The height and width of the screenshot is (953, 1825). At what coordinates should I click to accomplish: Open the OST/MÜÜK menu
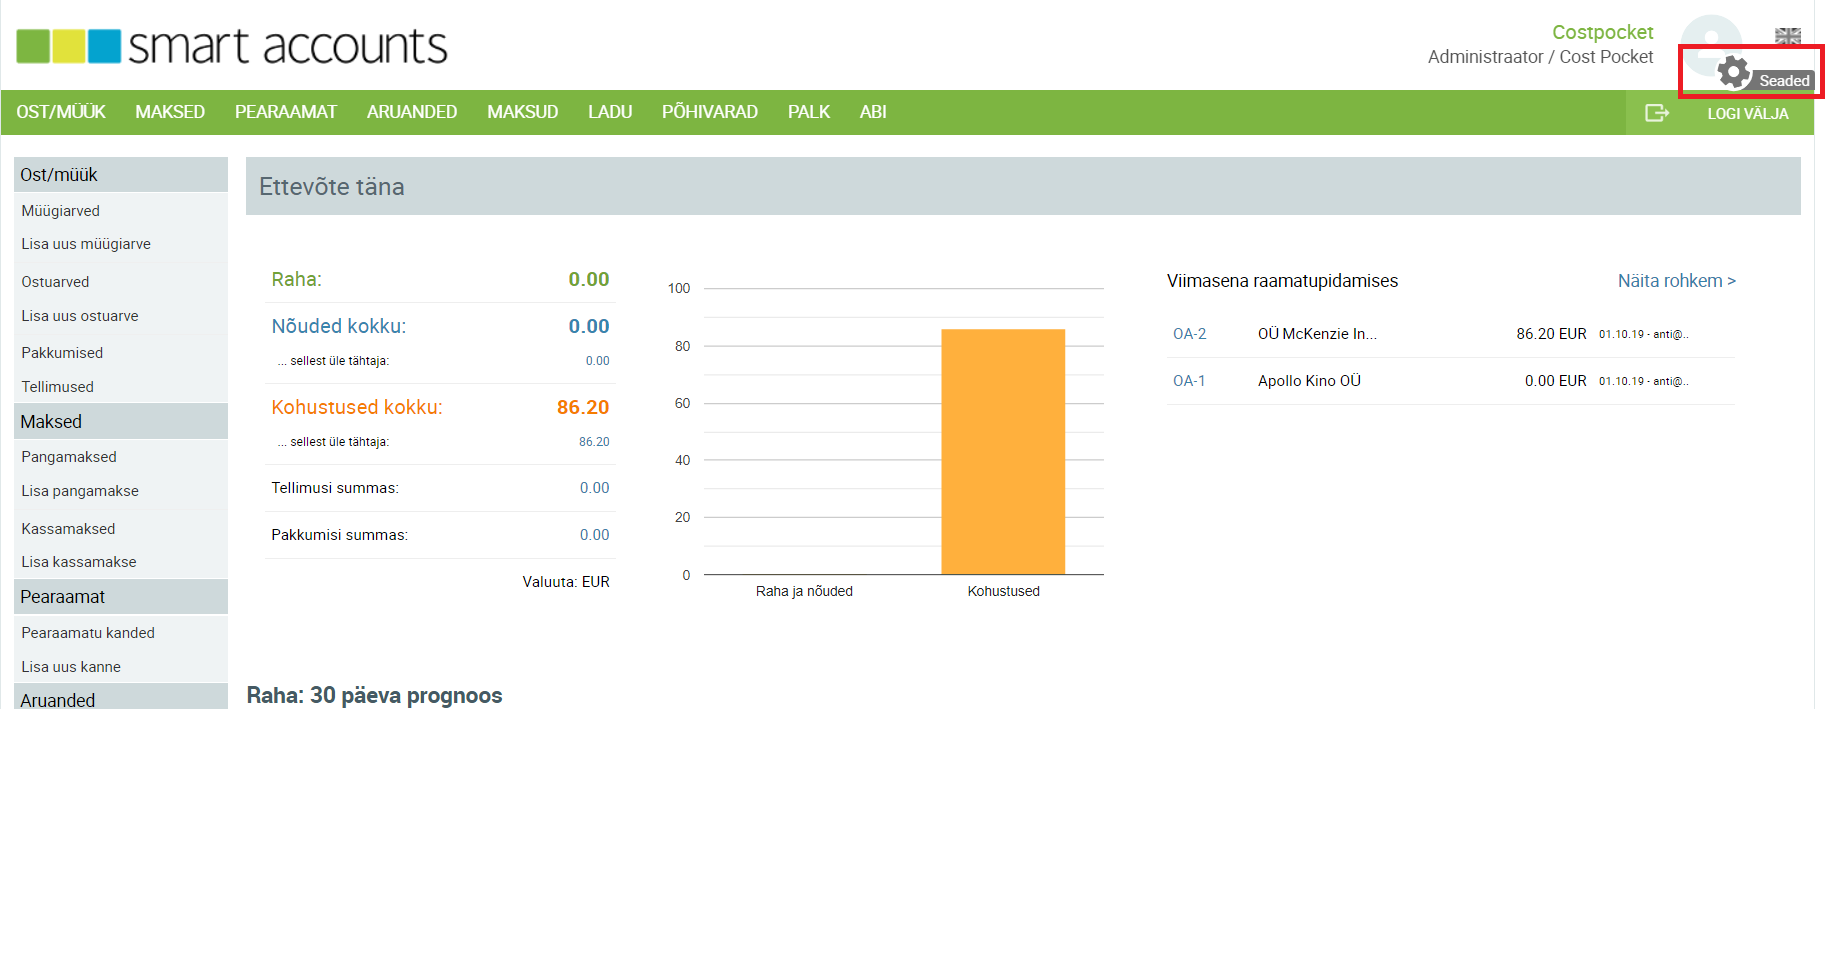tap(61, 112)
